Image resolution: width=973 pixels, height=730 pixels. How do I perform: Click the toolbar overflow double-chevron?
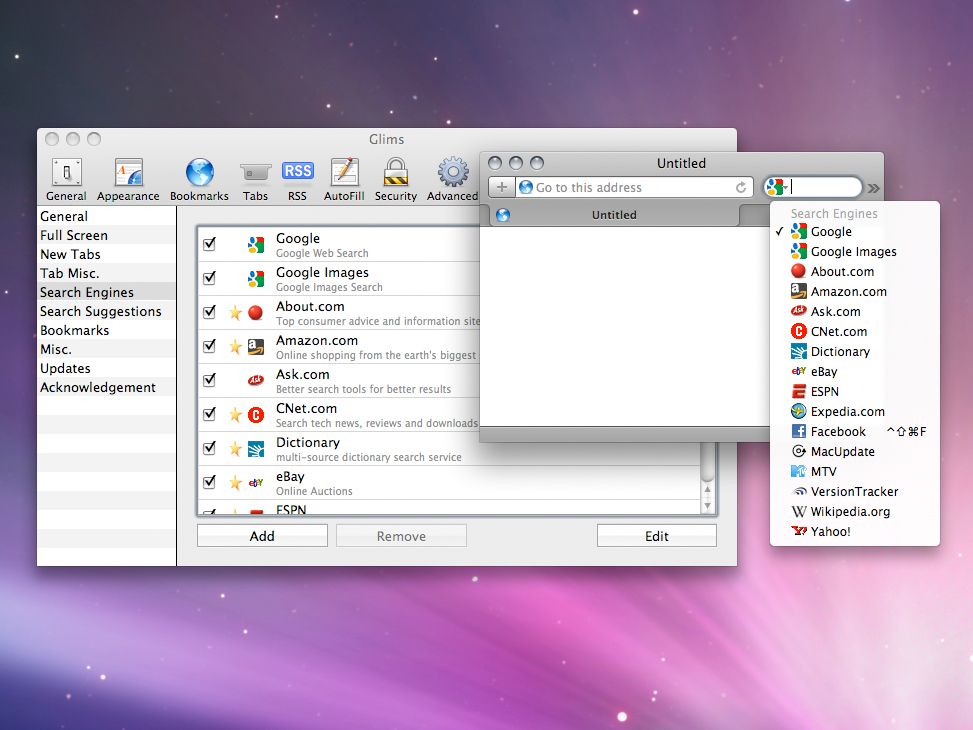tap(874, 188)
